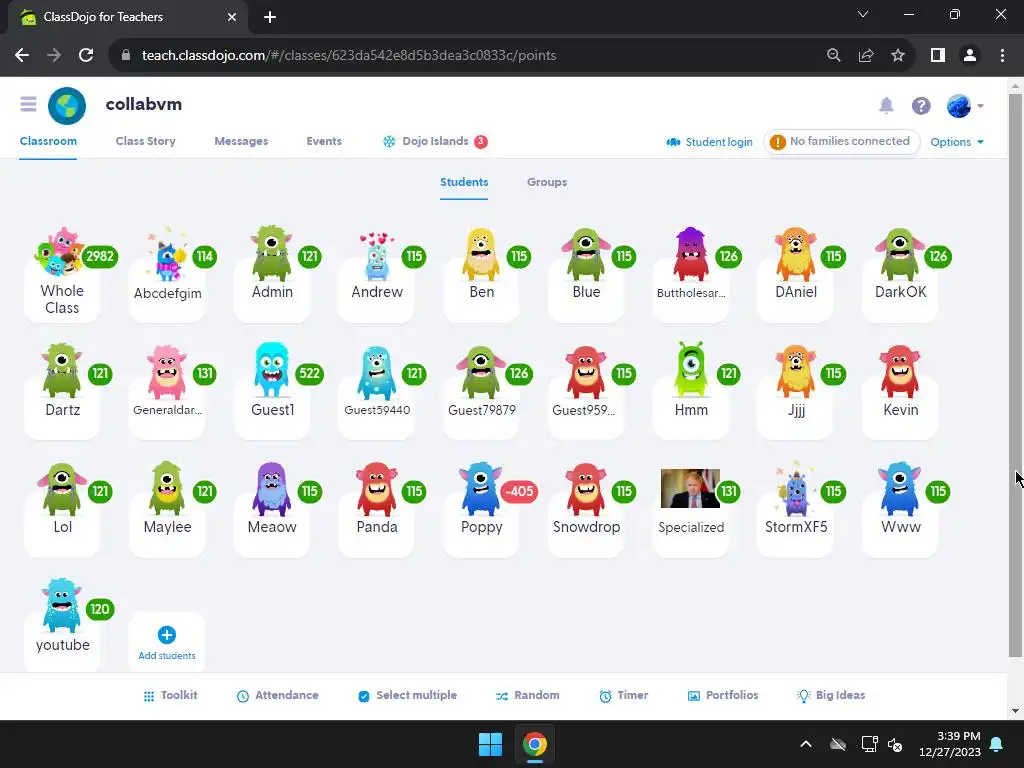Click Guest79879's monster avatar

click(x=481, y=372)
